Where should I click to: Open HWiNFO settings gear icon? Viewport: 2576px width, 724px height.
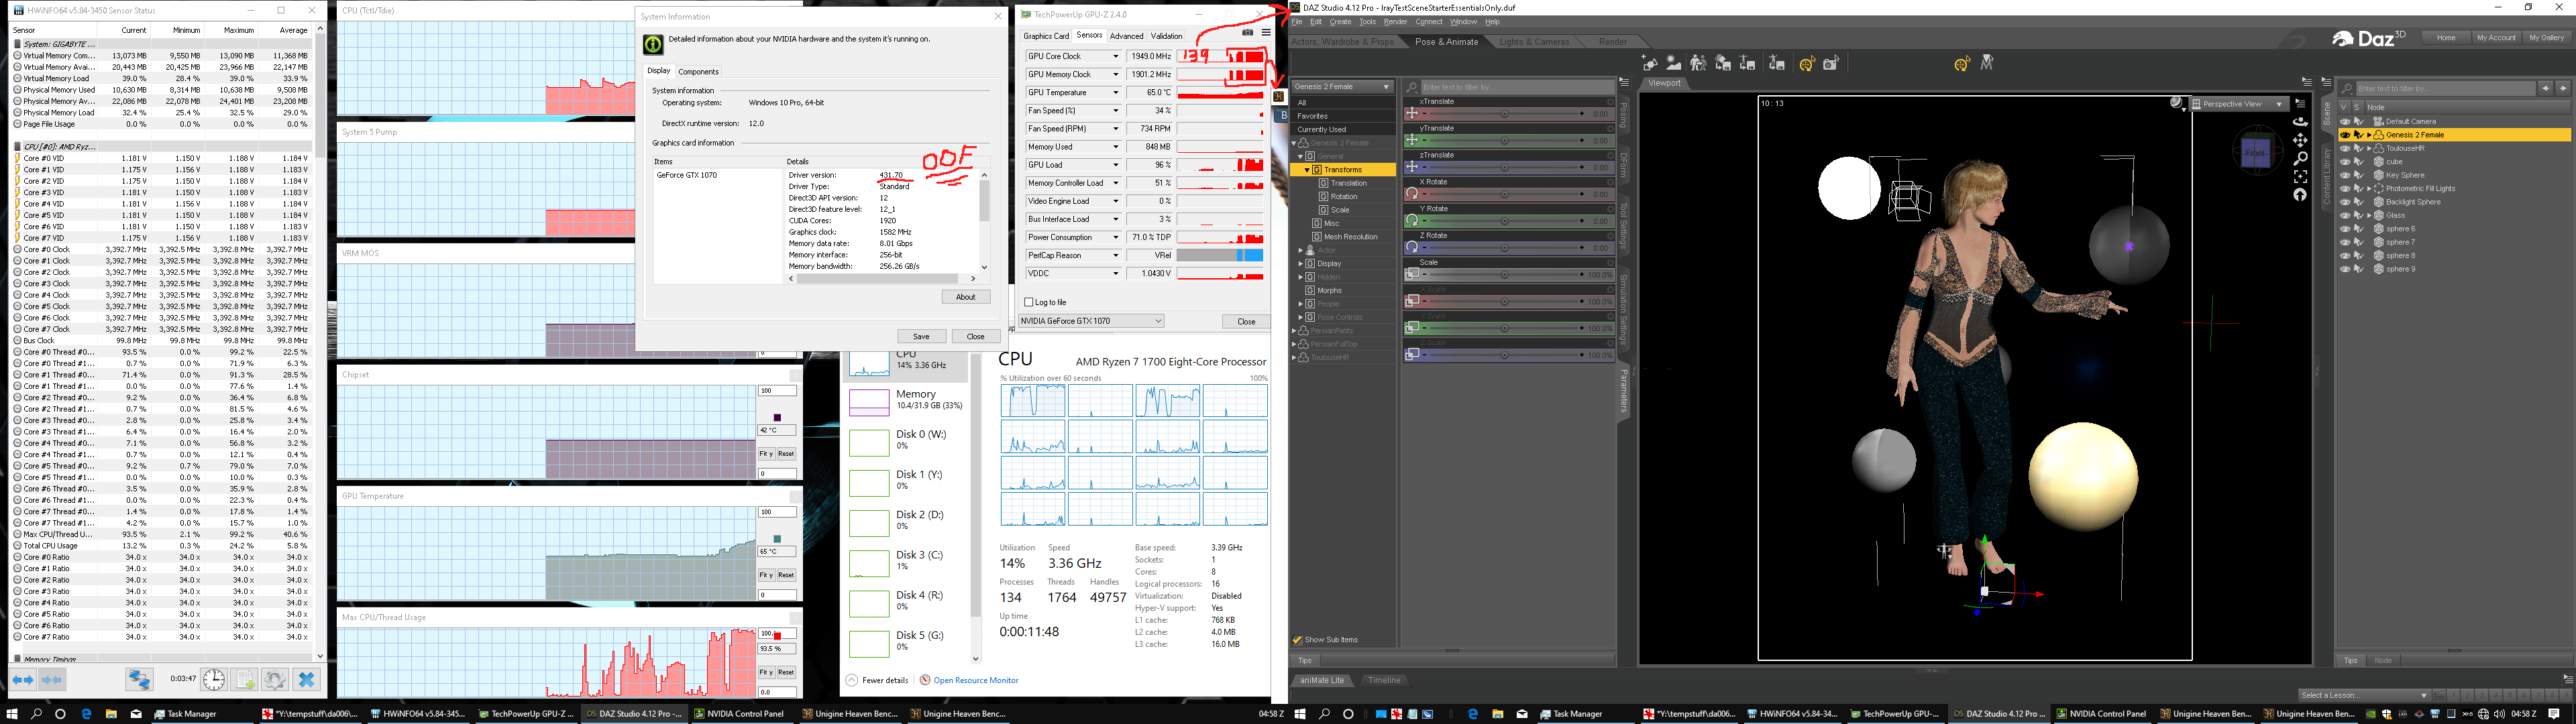(x=275, y=680)
